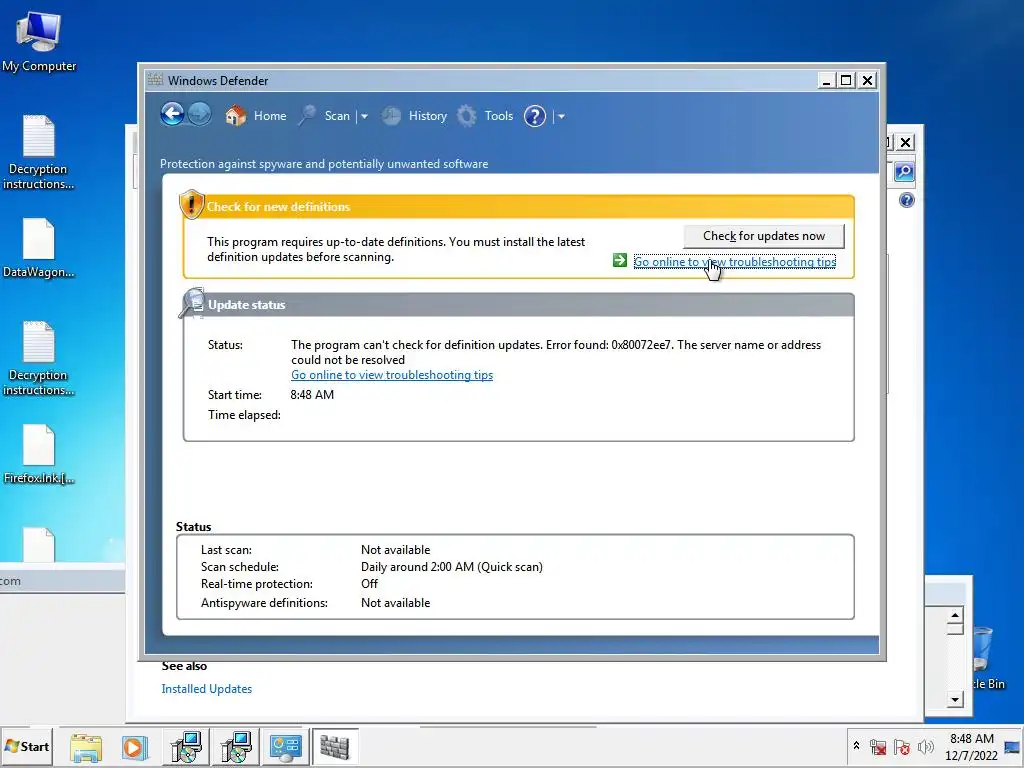Click the 'Daily around 2:00 AM (Quick scan)' value
Screen dimensions: 1024x768
point(452,567)
